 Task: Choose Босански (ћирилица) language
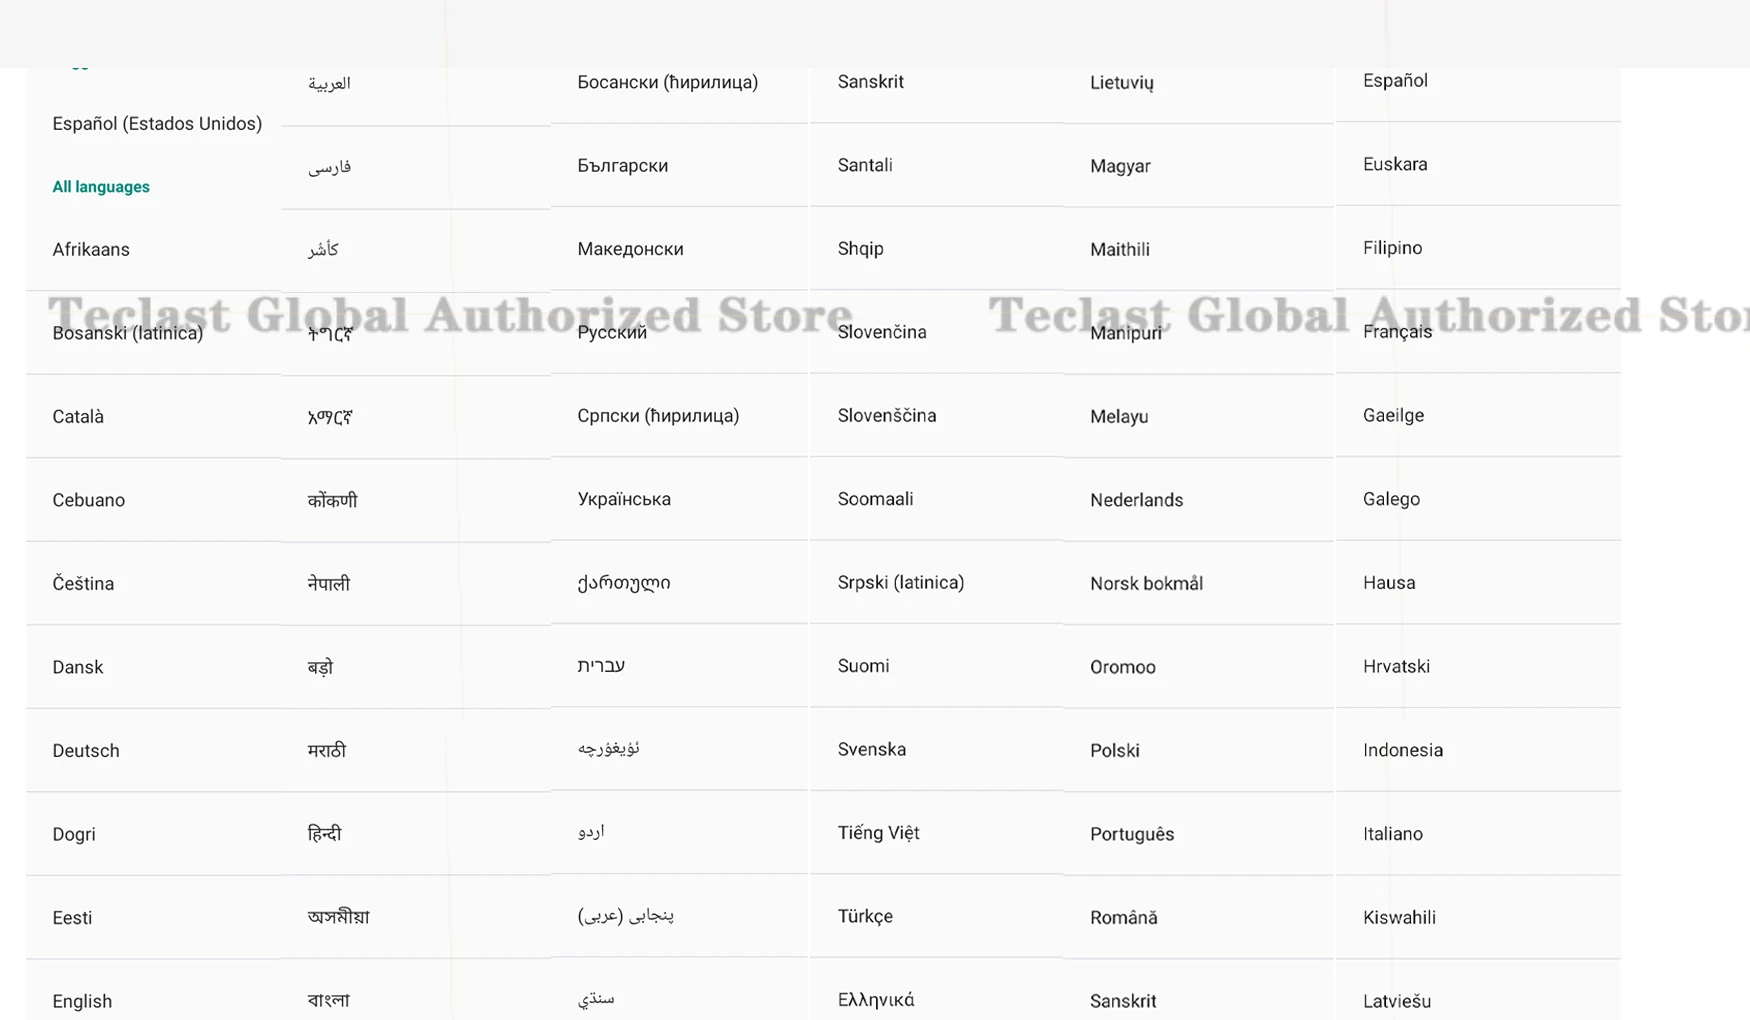668,82
